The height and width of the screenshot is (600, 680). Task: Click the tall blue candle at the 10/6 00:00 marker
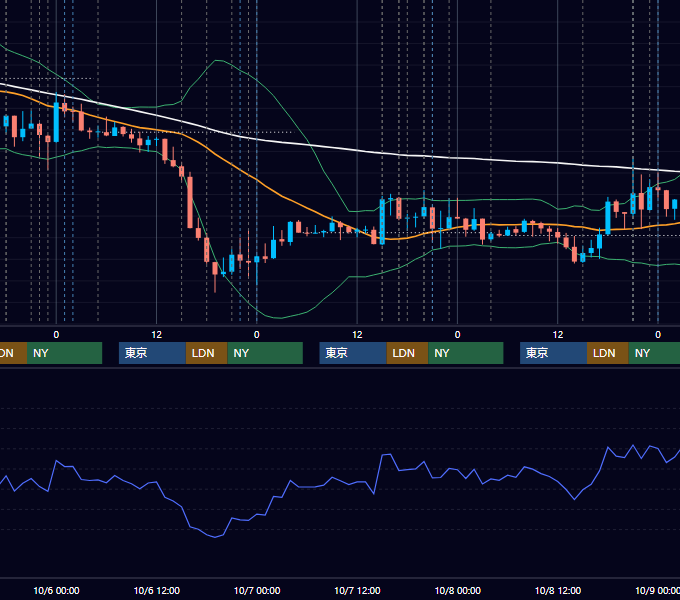click(56, 122)
